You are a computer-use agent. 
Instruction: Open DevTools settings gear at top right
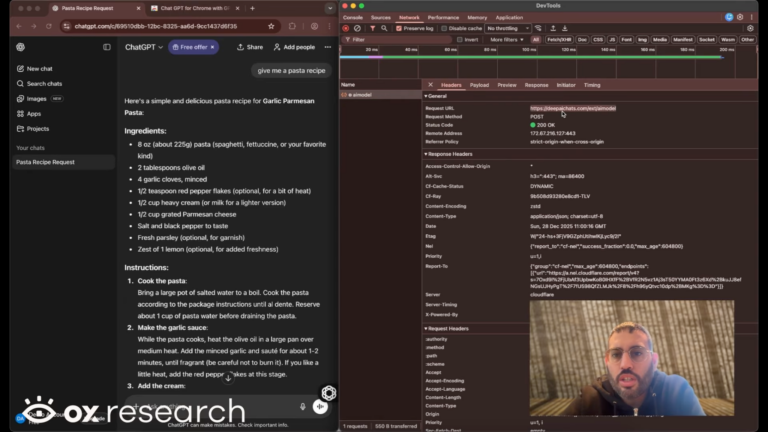click(740, 17)
